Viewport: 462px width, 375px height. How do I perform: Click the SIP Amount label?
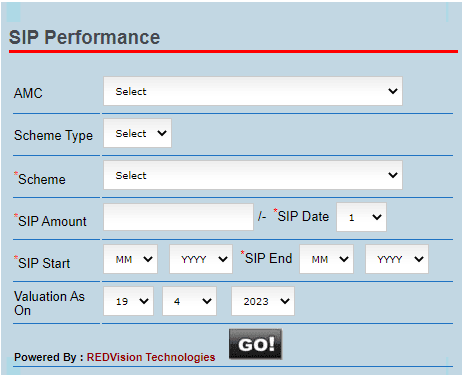coord(52,221)
